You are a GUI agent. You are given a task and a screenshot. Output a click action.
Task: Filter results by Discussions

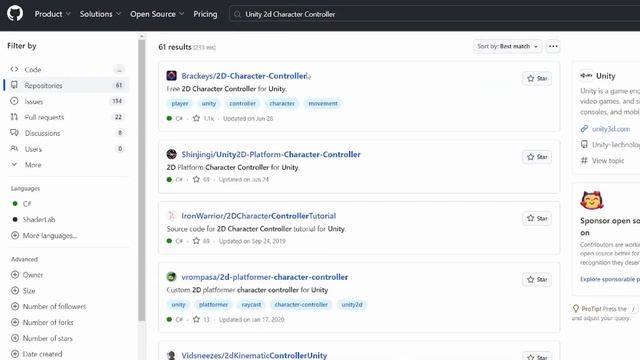pyautogui.click(x=66, y=133)
